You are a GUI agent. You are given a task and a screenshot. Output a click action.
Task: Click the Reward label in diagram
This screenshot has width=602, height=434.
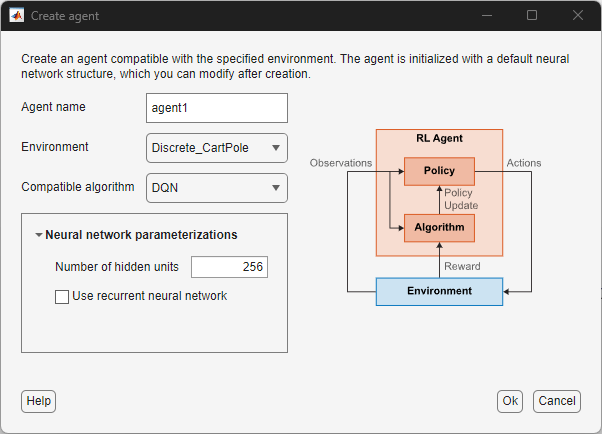pos(462,266)
